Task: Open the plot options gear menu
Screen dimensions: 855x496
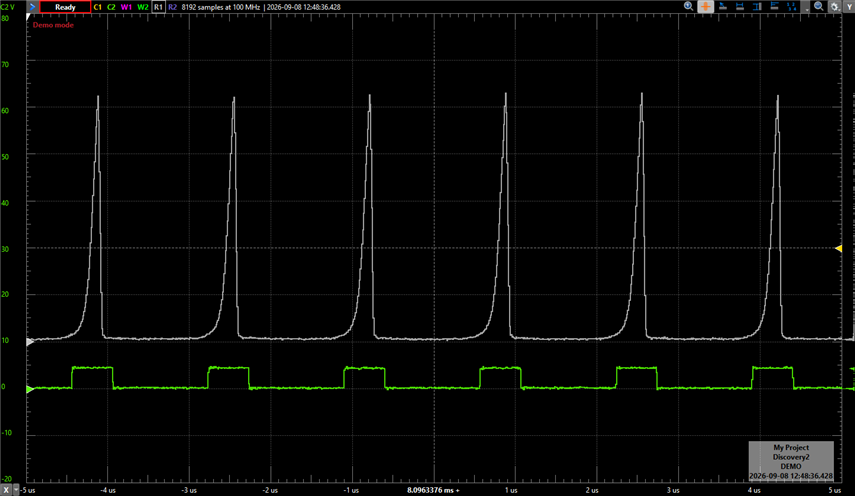Action: click(x=835, y=7)
